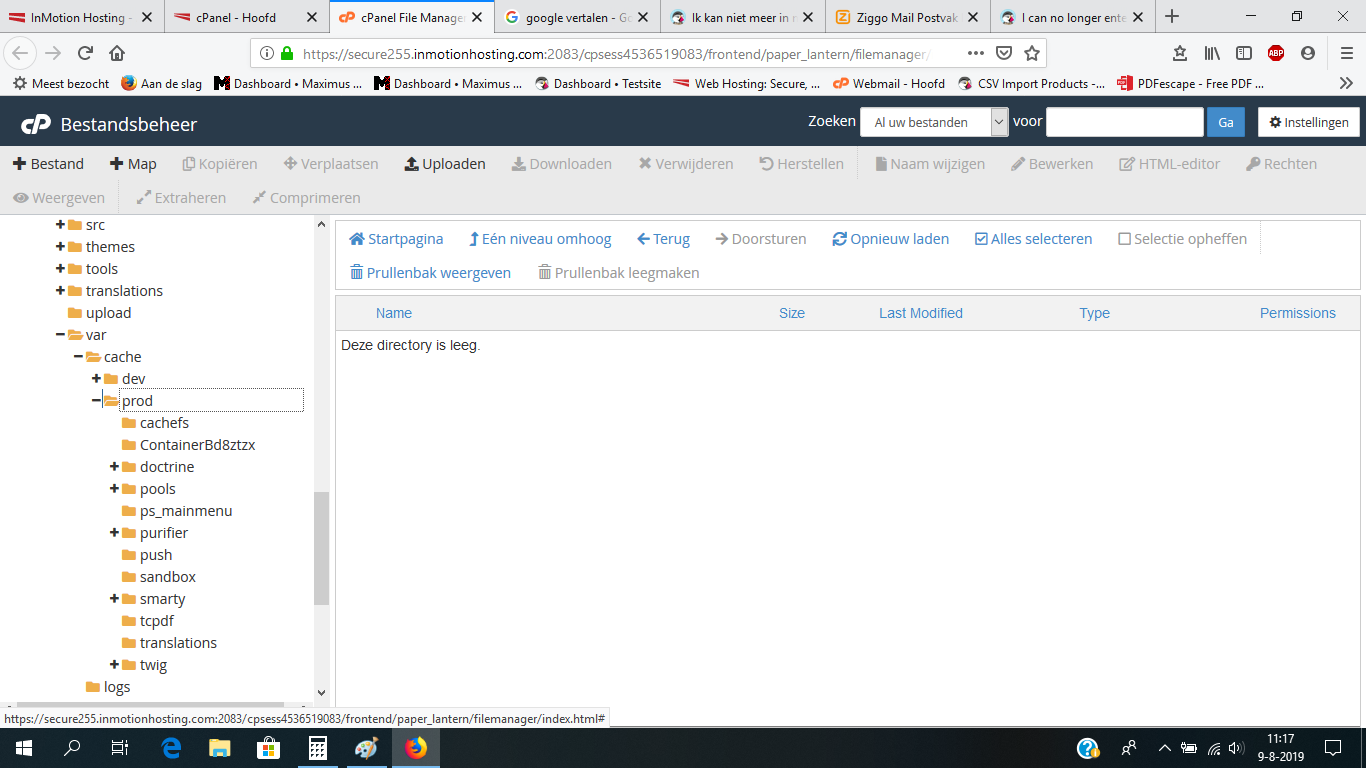The height and width of the screenshot is (768, 1366).
Task: Select the sandbox folder
Action: click(168, 577)
